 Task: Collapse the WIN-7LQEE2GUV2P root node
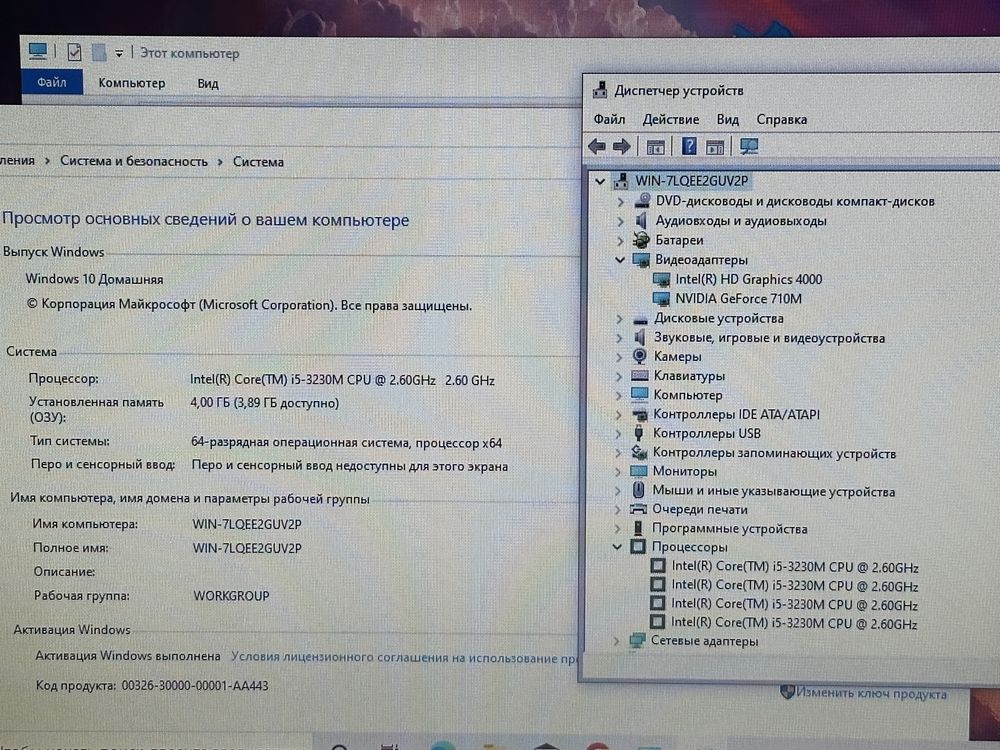599,181
